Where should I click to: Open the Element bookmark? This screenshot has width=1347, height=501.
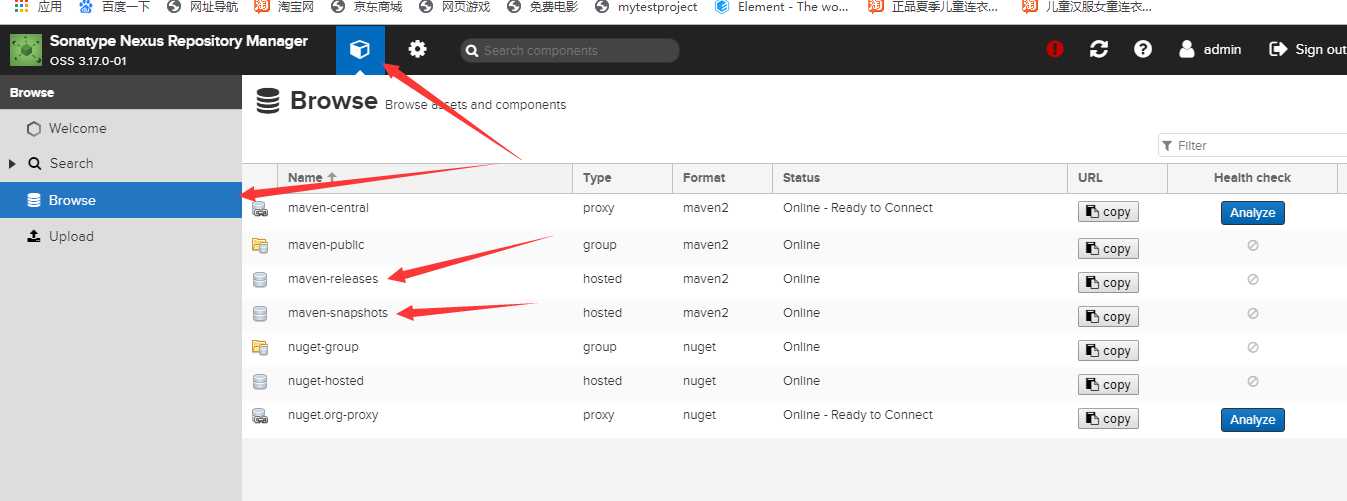coord(782,7)
